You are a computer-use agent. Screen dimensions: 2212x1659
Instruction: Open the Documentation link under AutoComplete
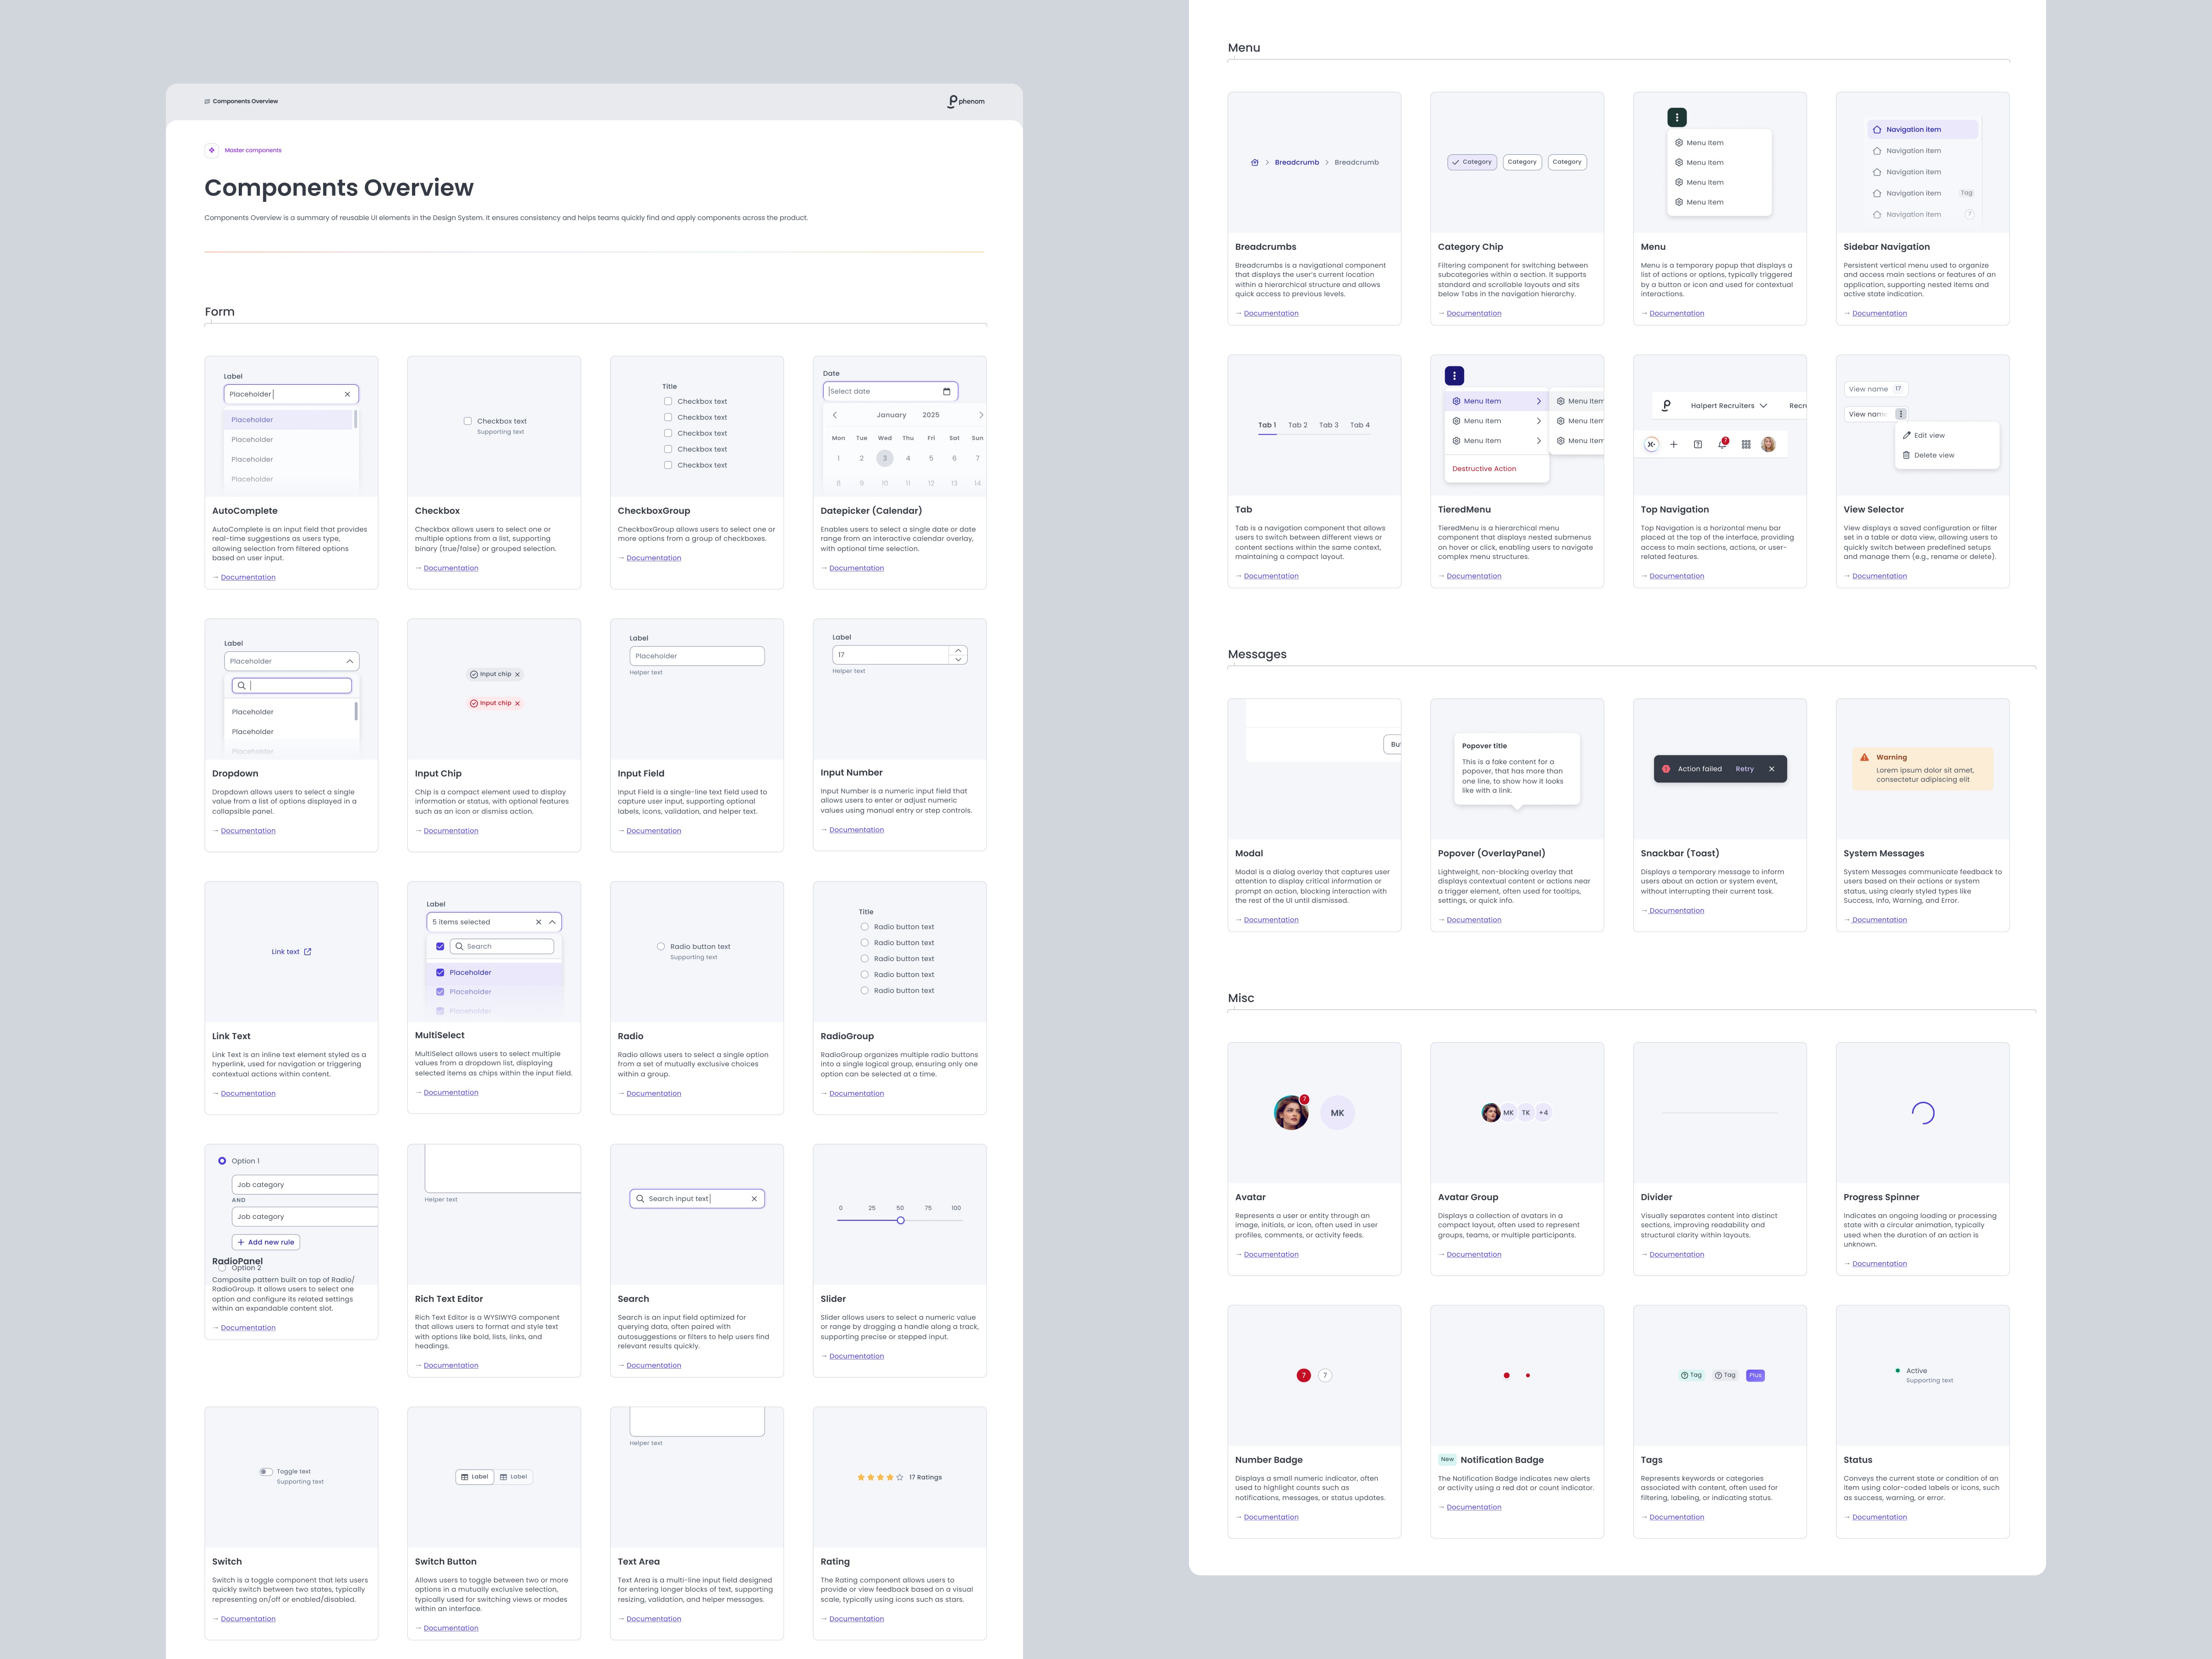pos(248,577)
